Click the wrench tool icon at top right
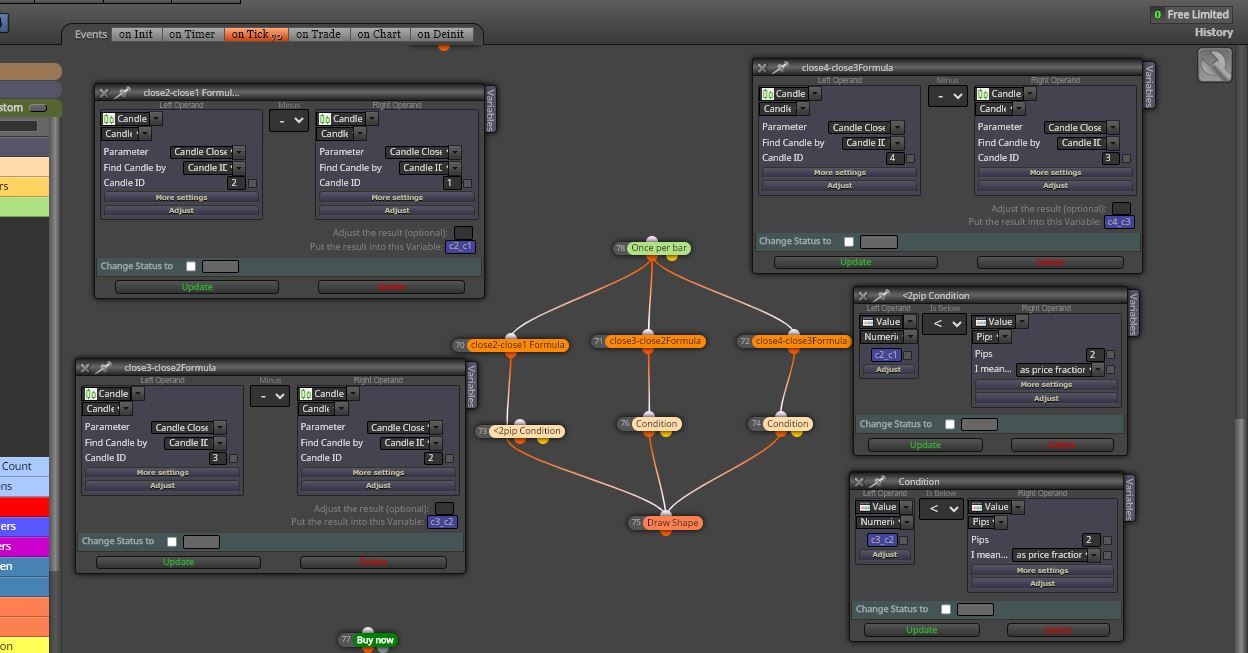Viewport: 1248px width, 653px height. click(1214, 66)
